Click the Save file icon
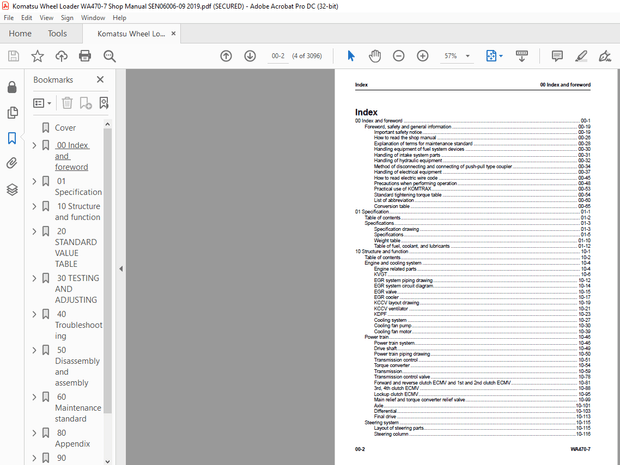 13,56
